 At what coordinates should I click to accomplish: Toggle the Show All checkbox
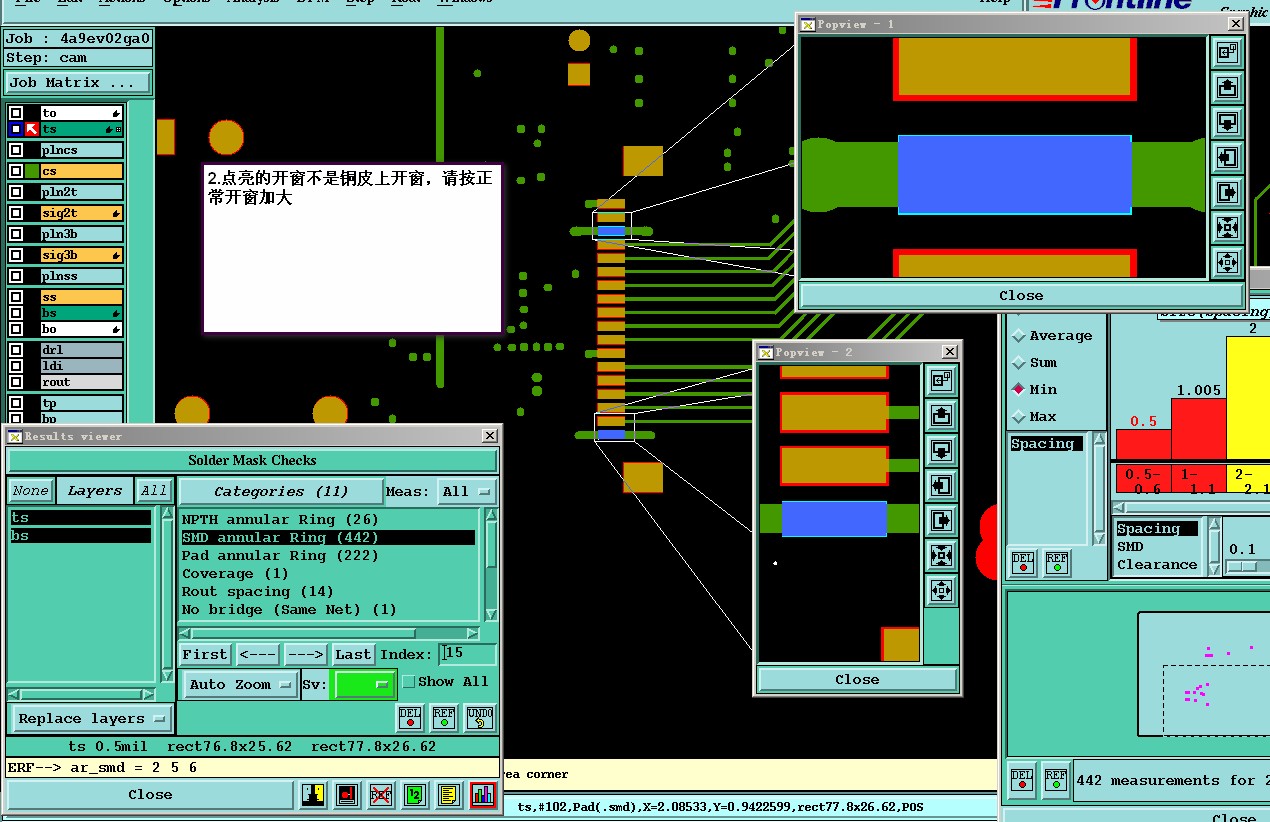coord(408,681)
